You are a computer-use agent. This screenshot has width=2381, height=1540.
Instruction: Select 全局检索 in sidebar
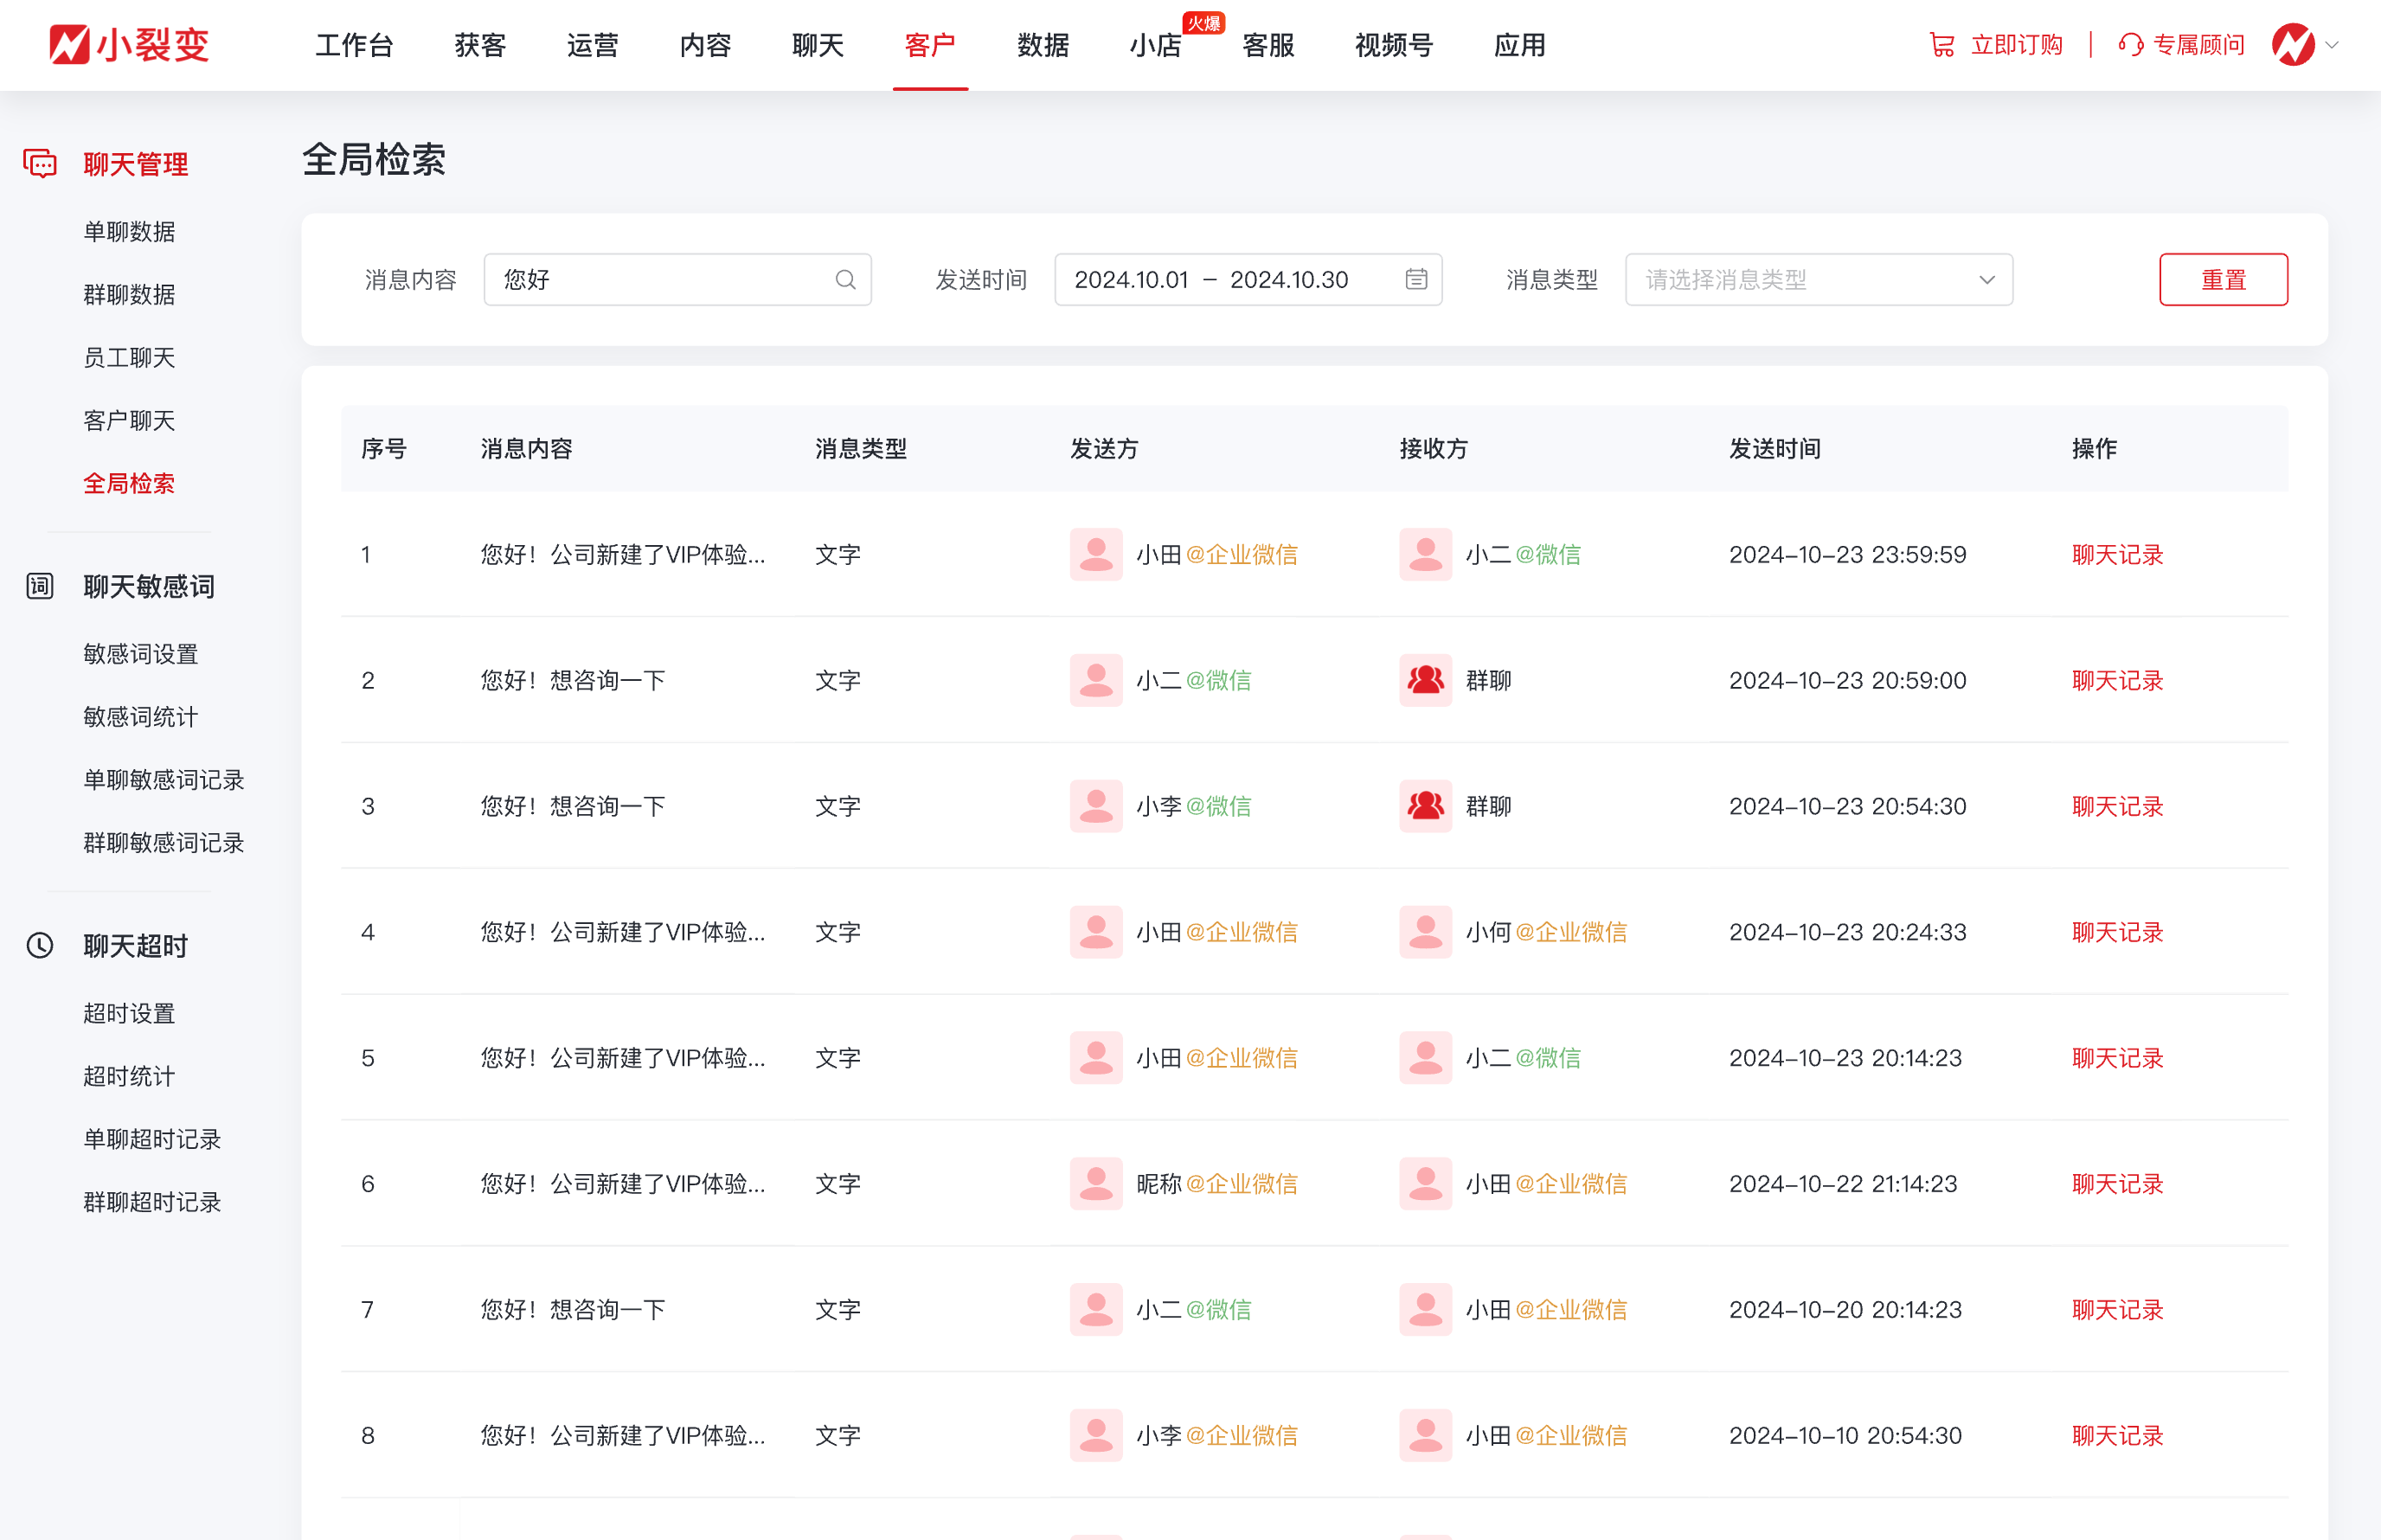coord(129,484)
